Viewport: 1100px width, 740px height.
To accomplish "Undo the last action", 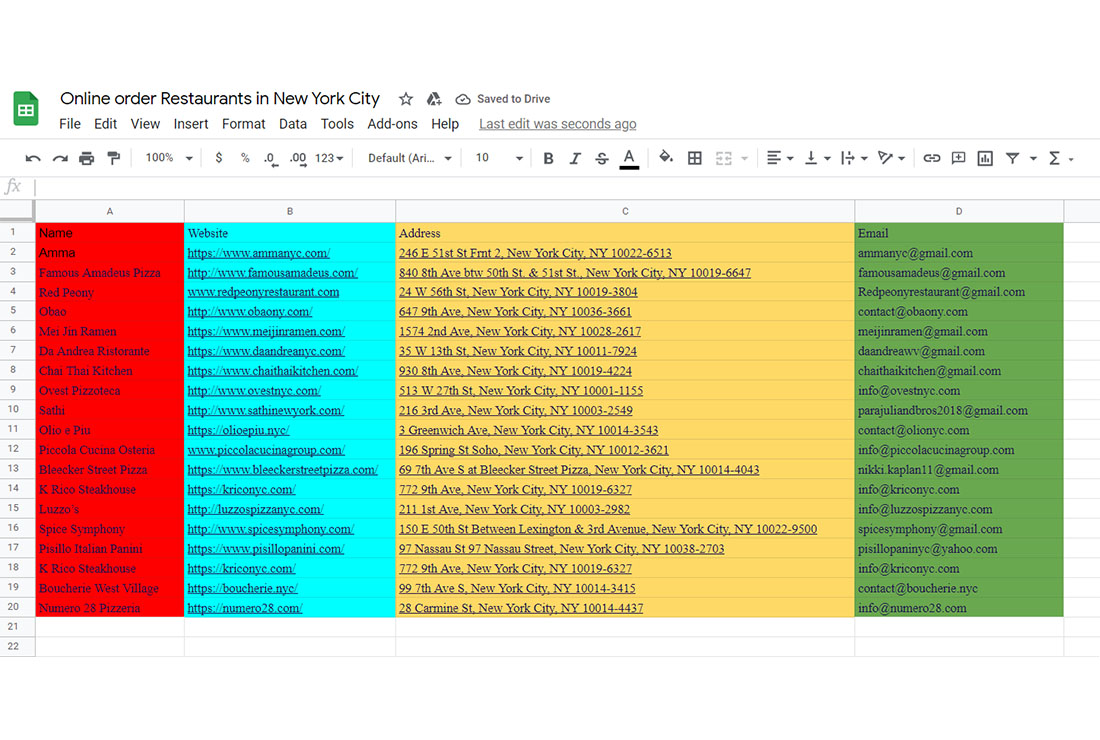I will [x=32, y=159].
